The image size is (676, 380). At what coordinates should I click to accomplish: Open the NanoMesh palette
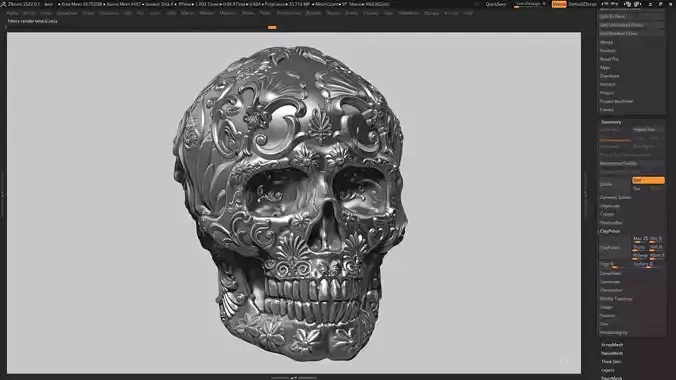[612, 353]
